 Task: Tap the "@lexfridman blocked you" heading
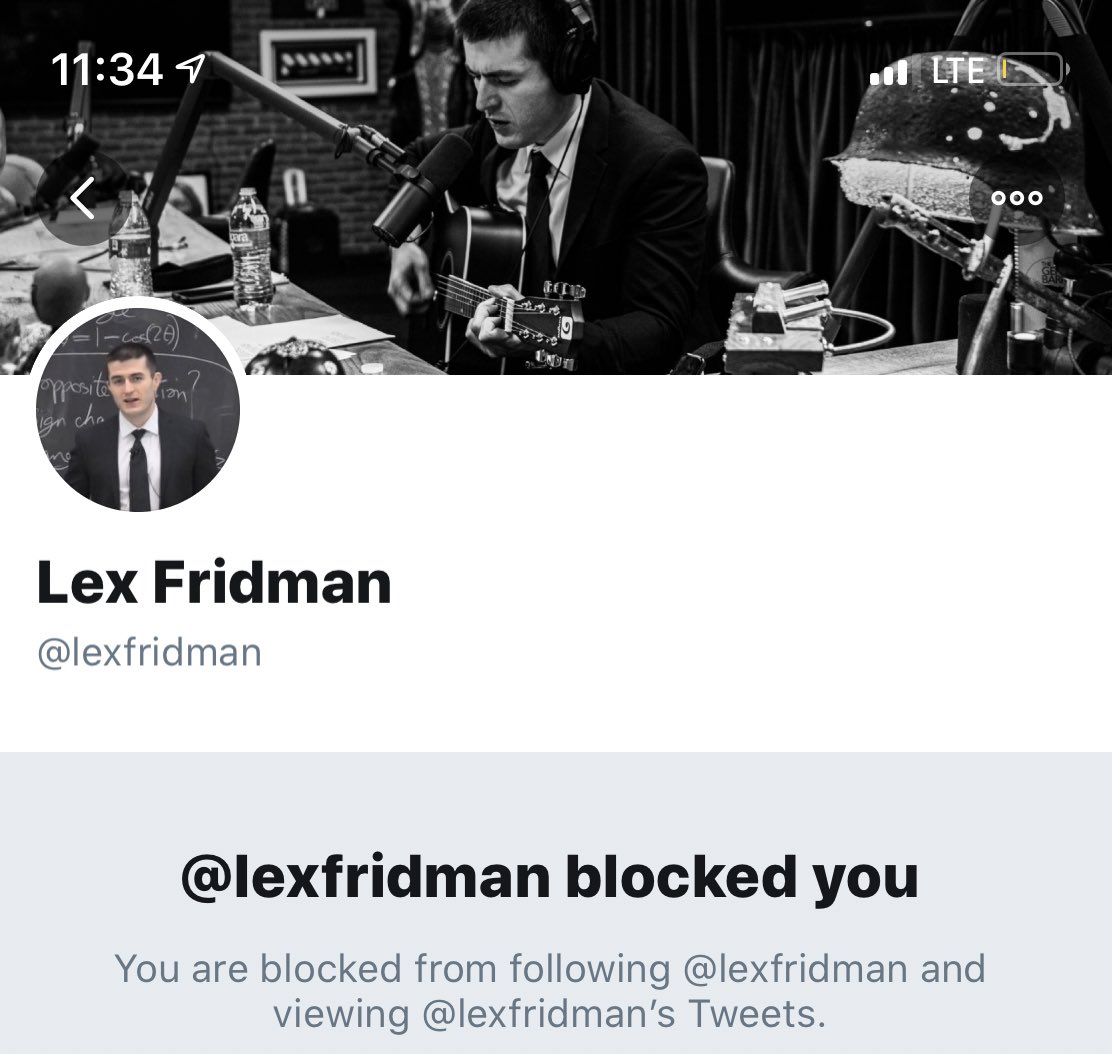[550, 877]
